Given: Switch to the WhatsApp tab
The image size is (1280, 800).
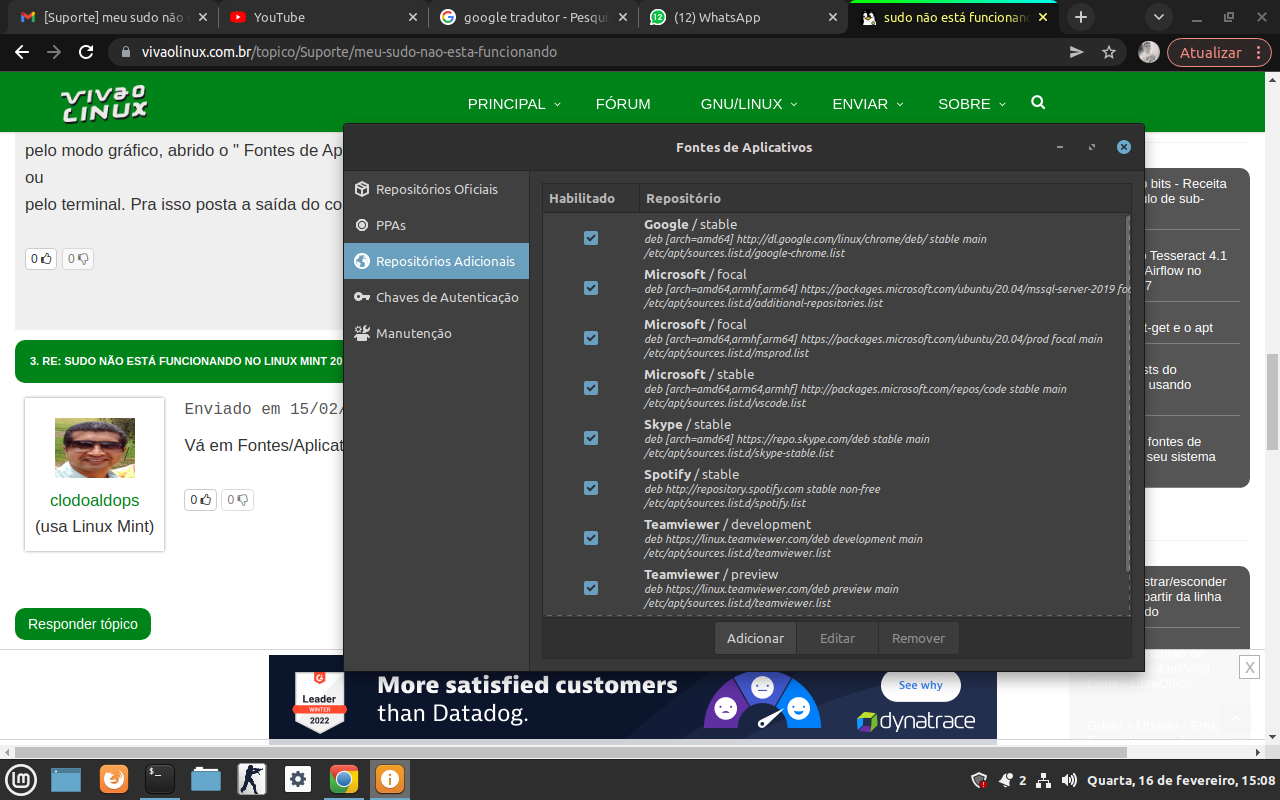Looking at the screenshot, I should point(742,18).
